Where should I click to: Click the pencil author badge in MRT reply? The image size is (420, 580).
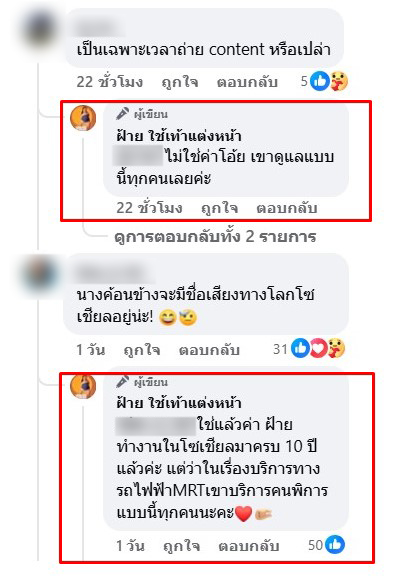(122, 381)
